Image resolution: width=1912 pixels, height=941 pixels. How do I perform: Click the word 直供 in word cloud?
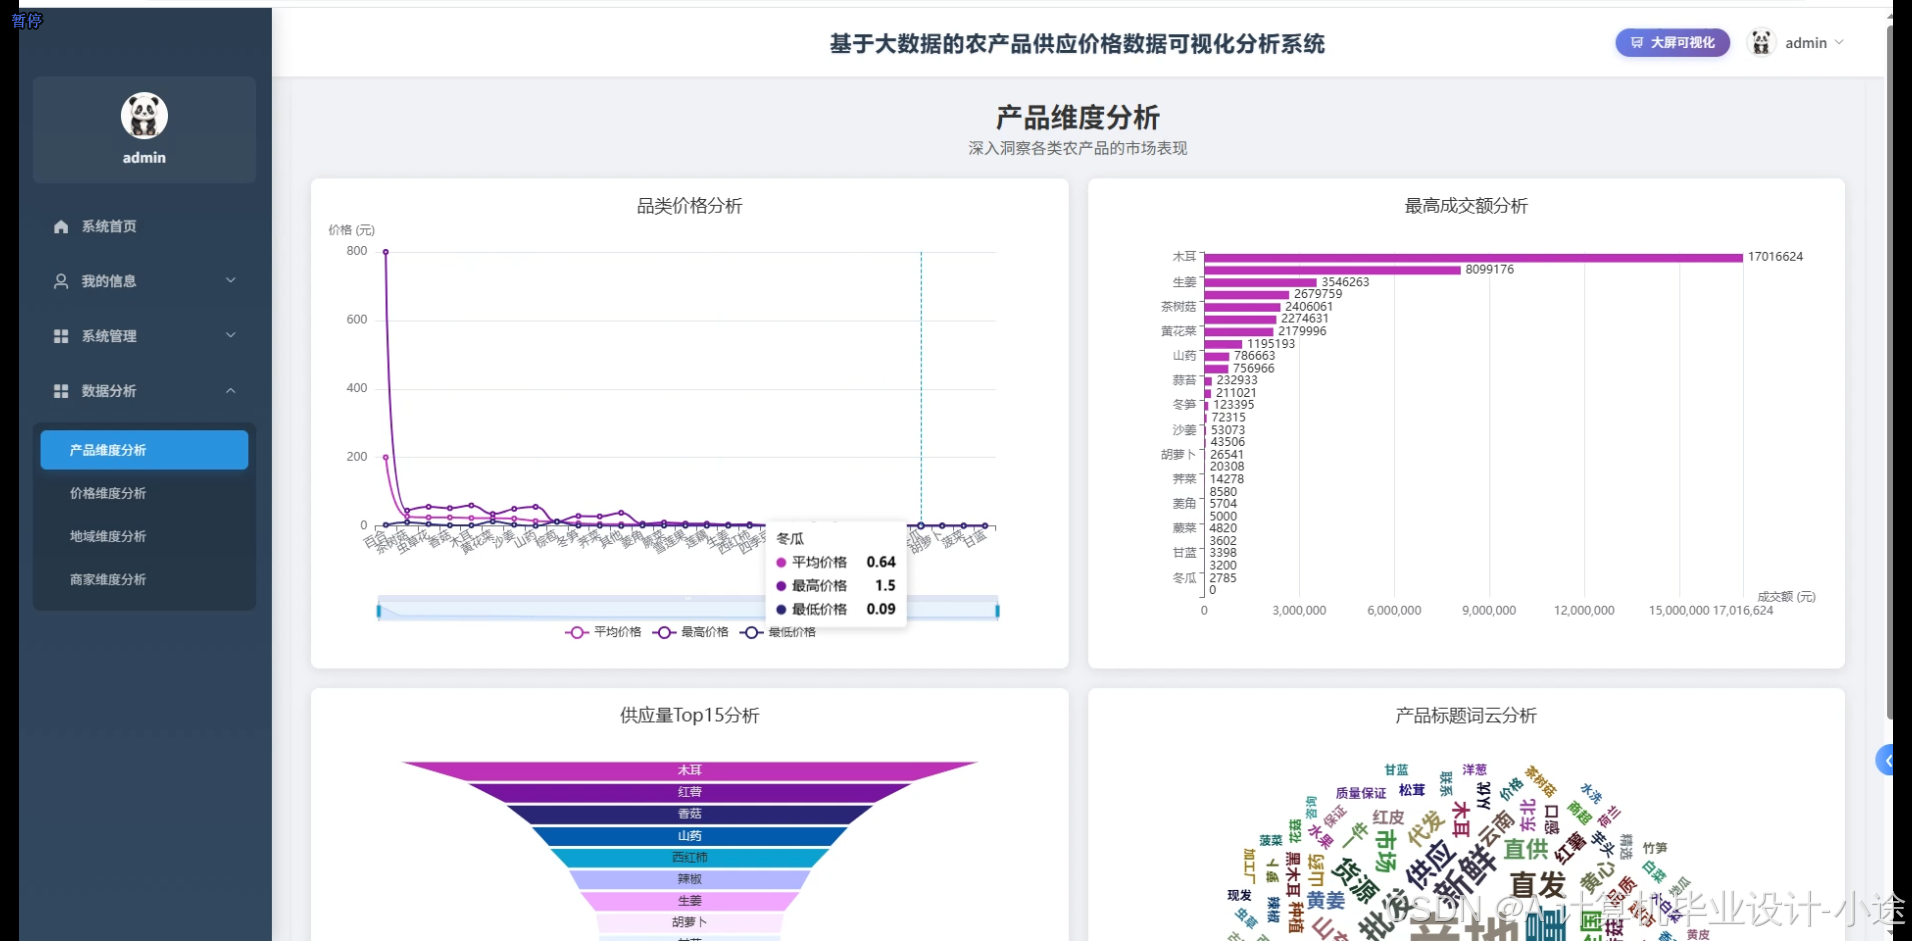coord(1526,849)
